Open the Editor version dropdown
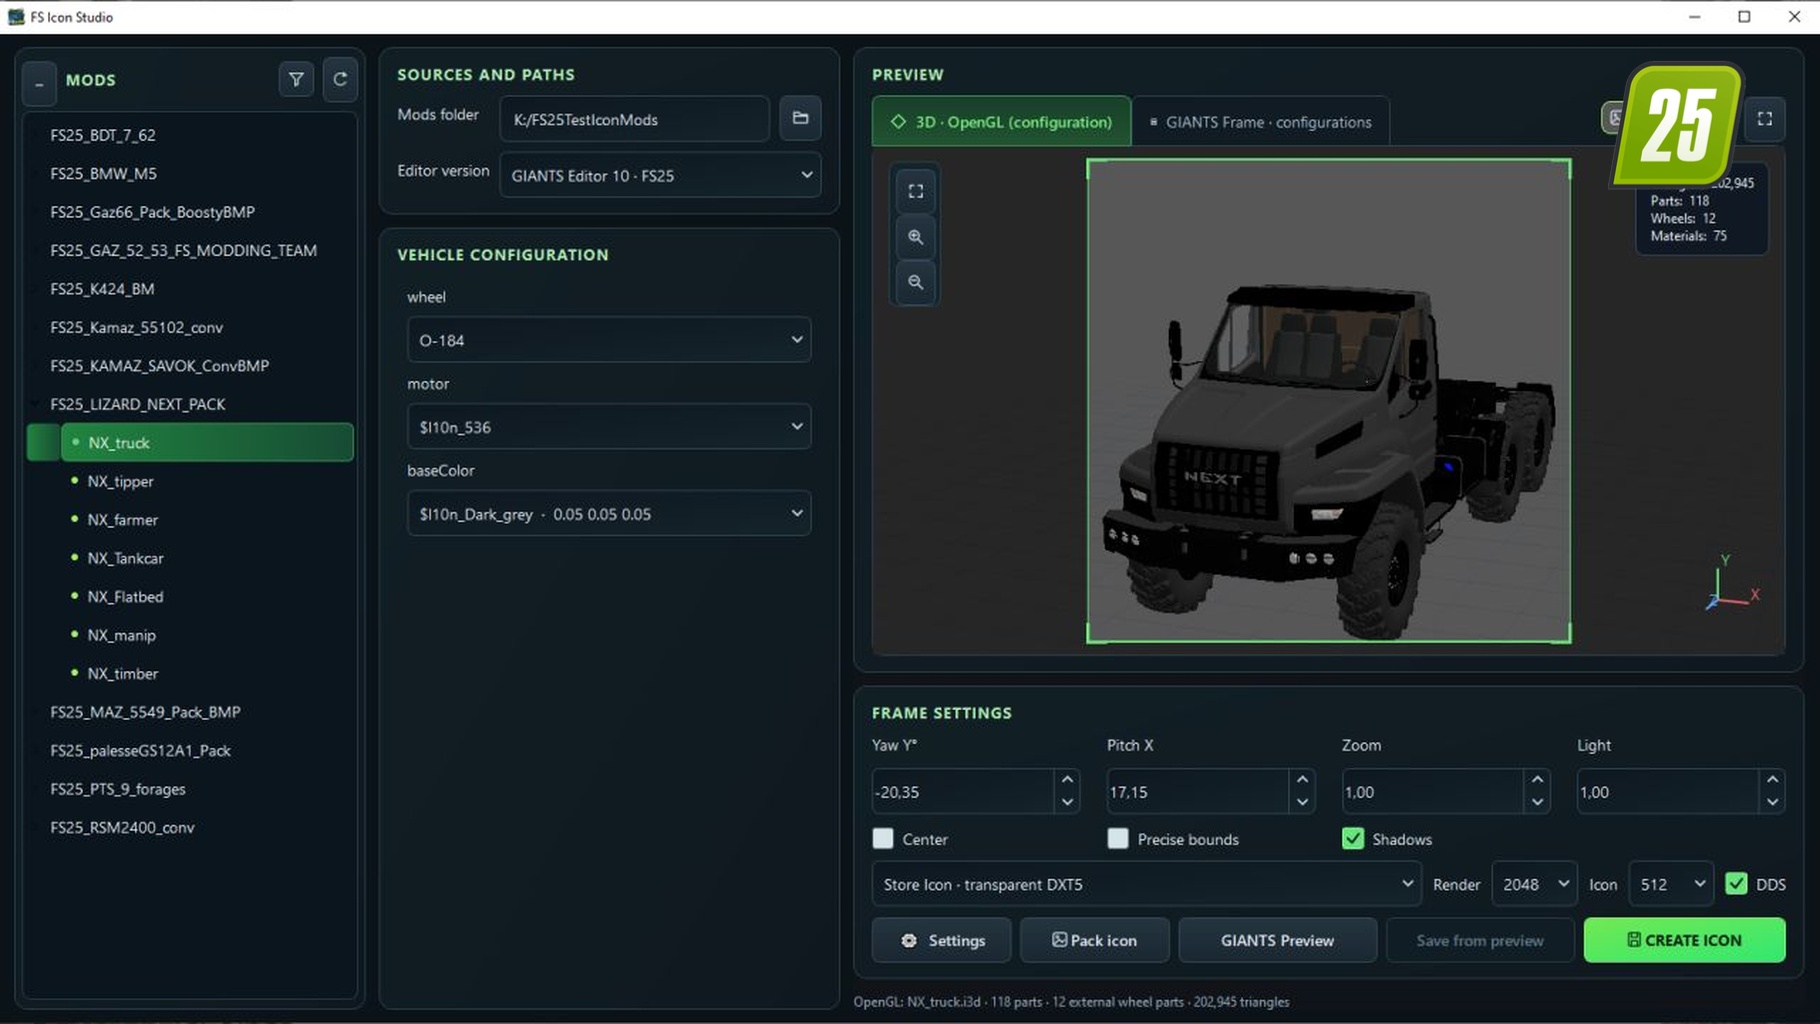 (660, 175)
